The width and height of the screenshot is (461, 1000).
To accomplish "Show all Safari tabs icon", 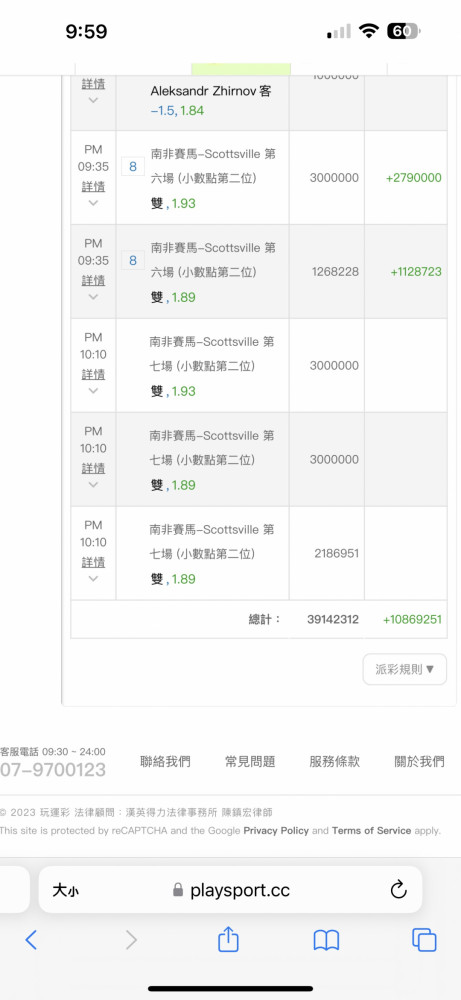I will pos(424,939).
